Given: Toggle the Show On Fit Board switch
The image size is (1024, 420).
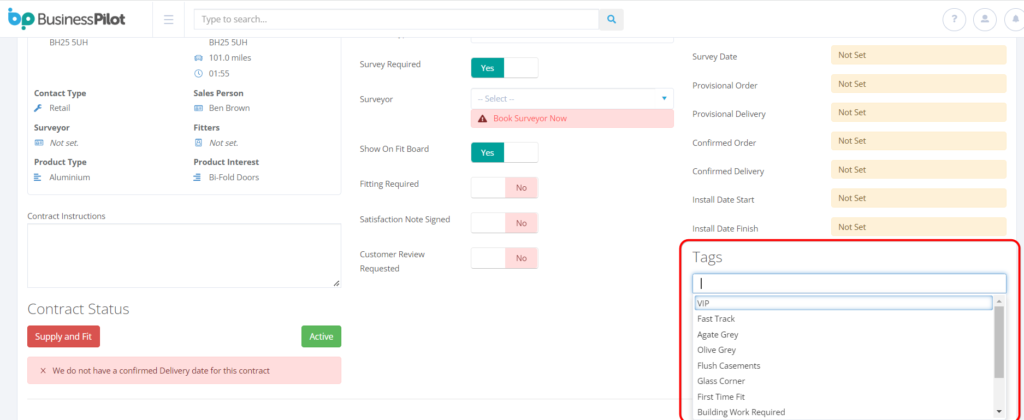Looking at the screenshot, I should [504, 152].
